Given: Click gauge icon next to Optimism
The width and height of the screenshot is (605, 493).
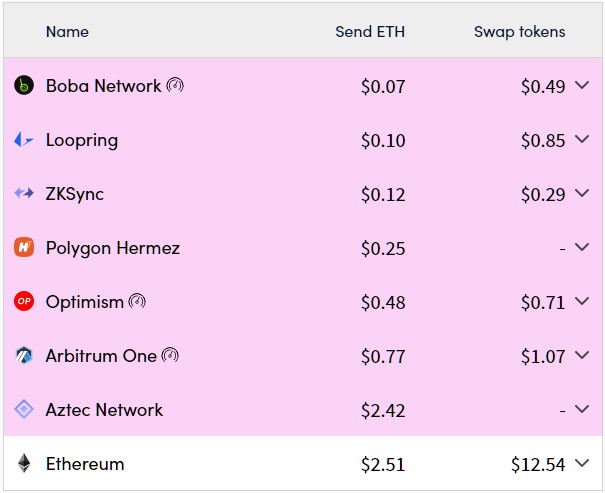Looking at the screenshot, I should [137, 301].
